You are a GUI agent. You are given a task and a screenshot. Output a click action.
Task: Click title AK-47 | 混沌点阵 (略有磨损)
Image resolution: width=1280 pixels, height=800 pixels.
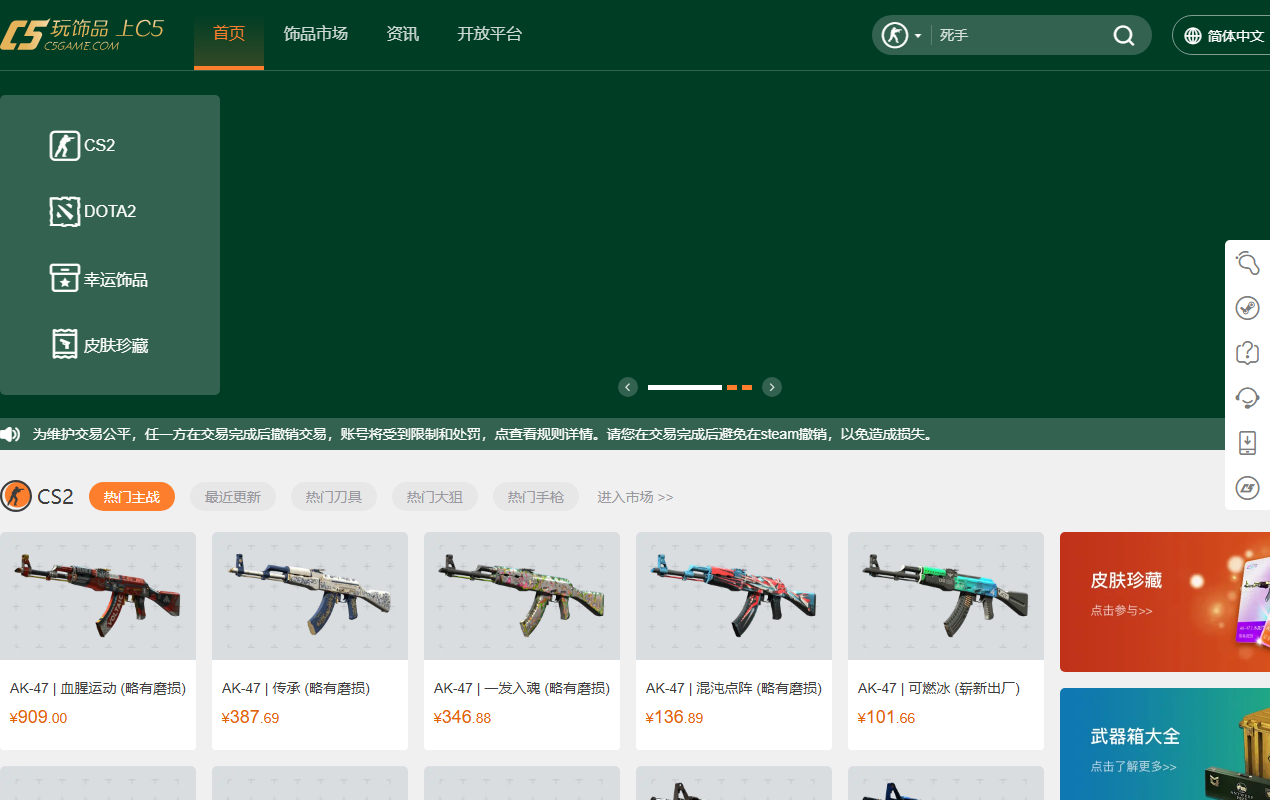734,688
